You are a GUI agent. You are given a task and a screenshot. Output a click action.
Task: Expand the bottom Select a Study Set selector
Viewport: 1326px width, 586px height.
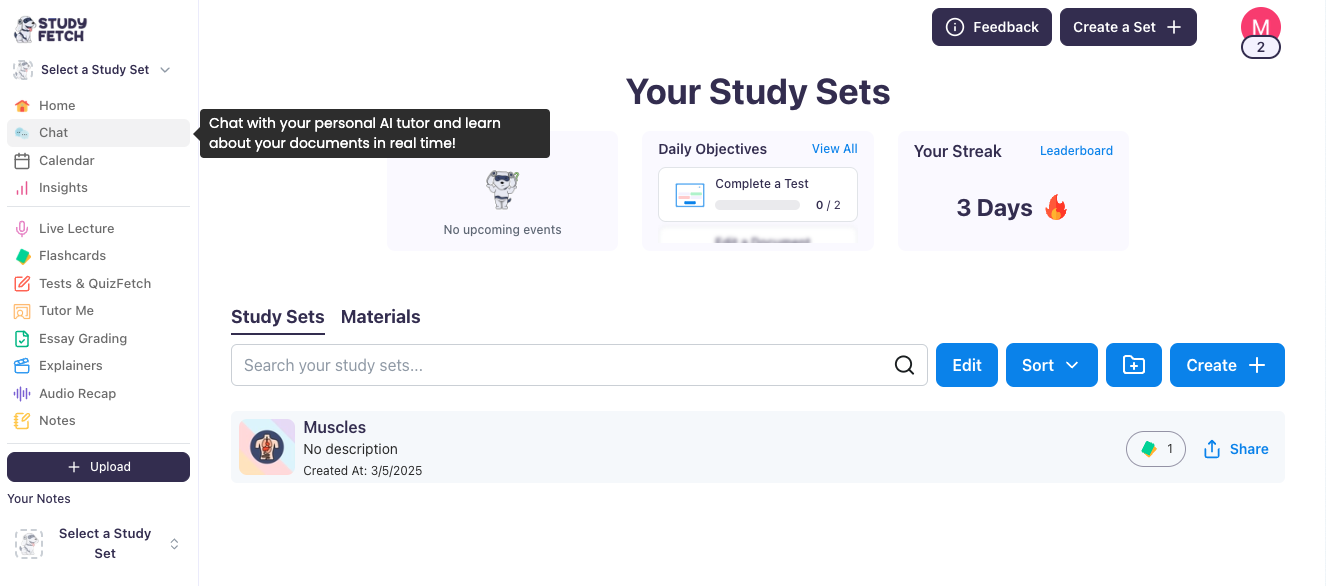click(x=104, y=543)
